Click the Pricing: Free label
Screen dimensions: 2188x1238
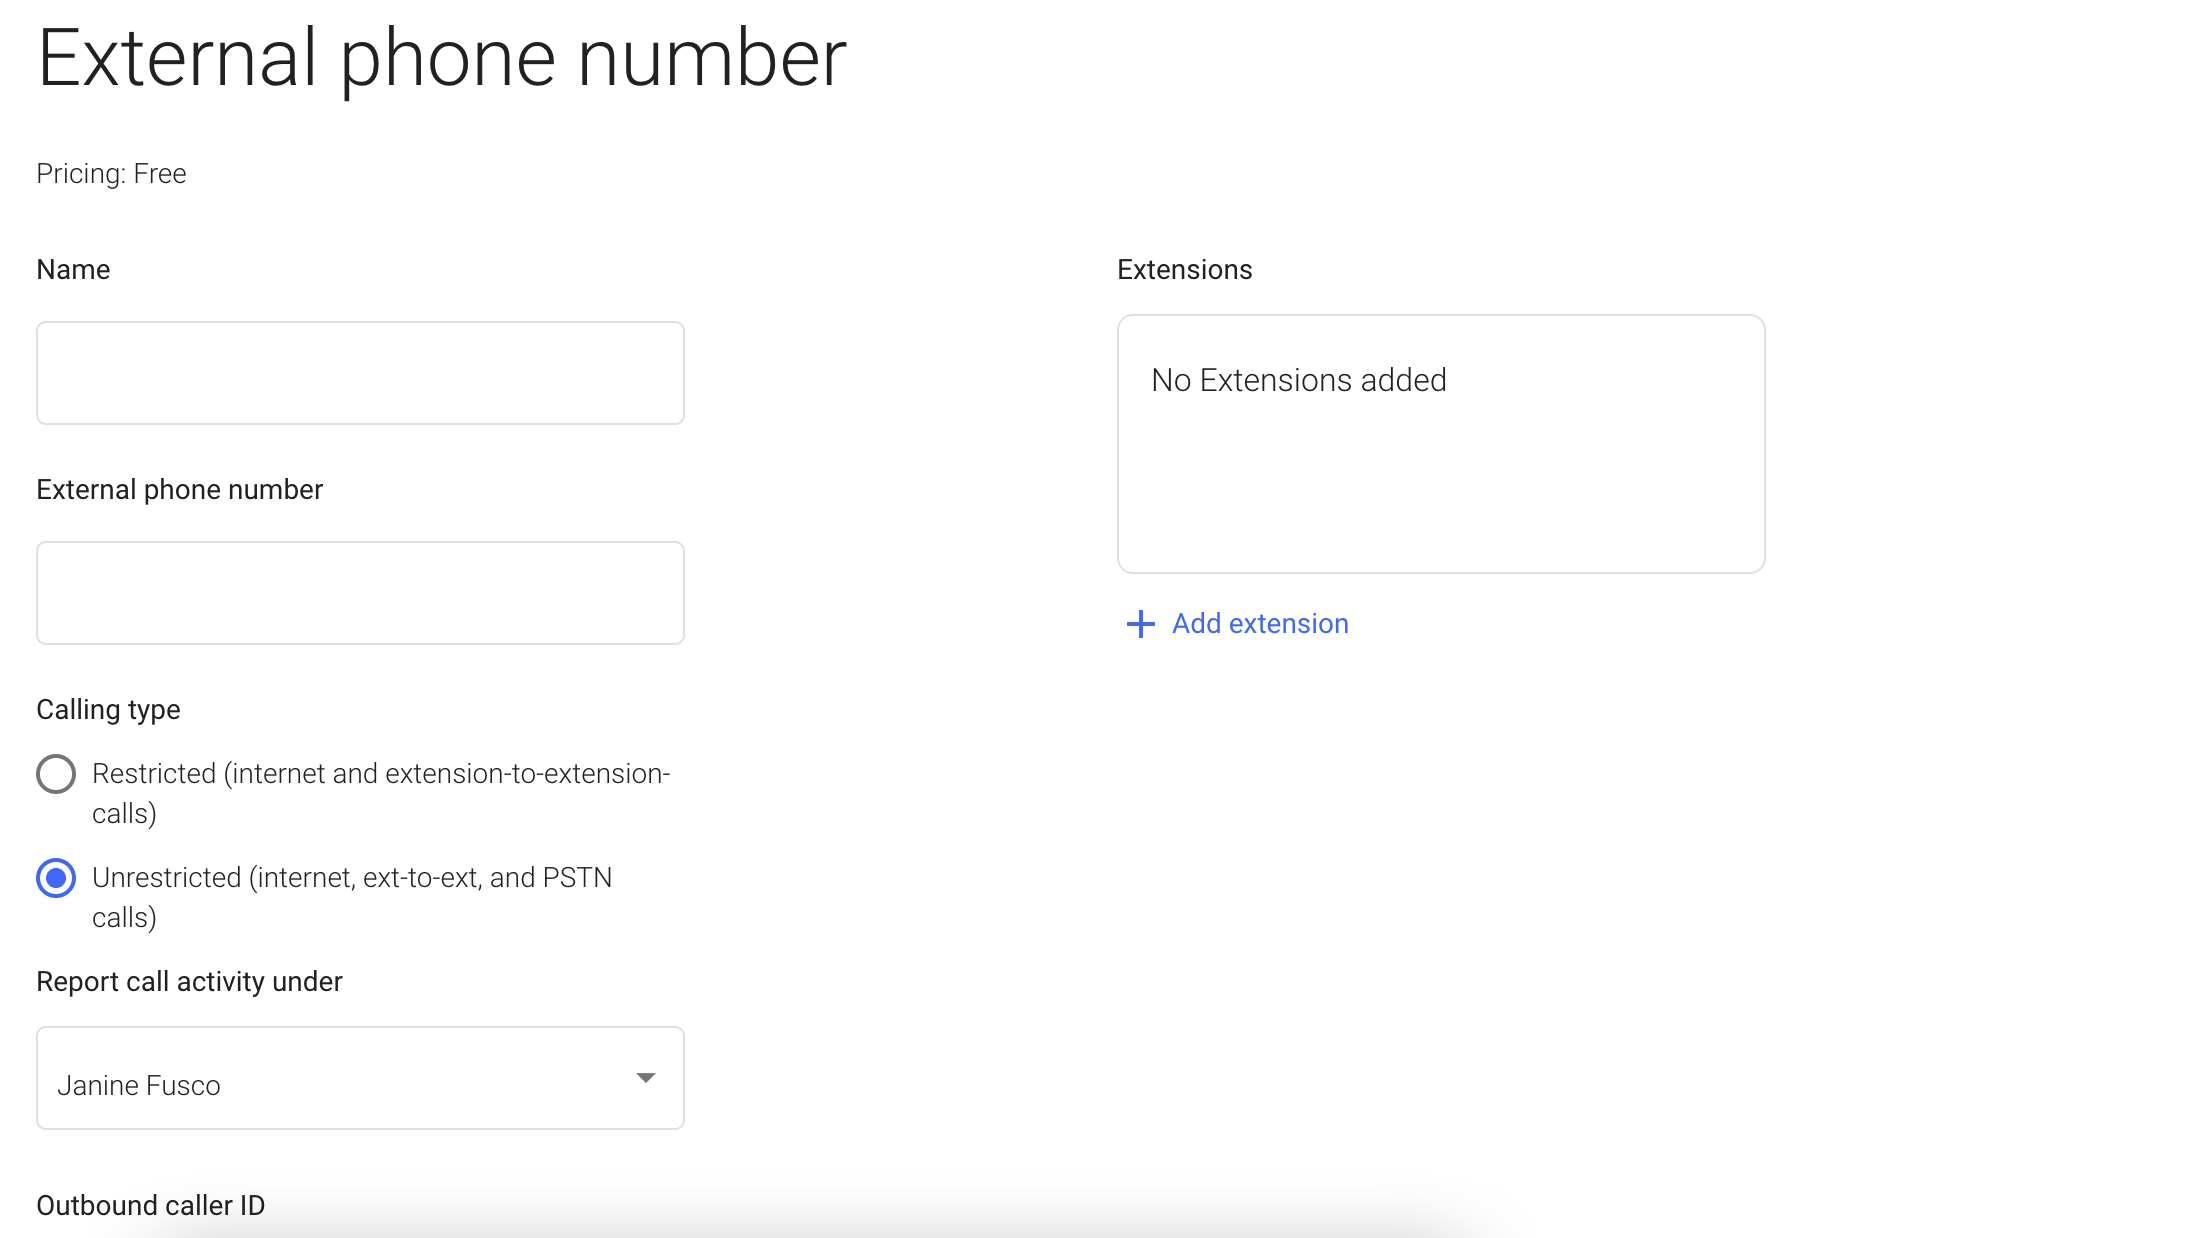tap(111, 173)
